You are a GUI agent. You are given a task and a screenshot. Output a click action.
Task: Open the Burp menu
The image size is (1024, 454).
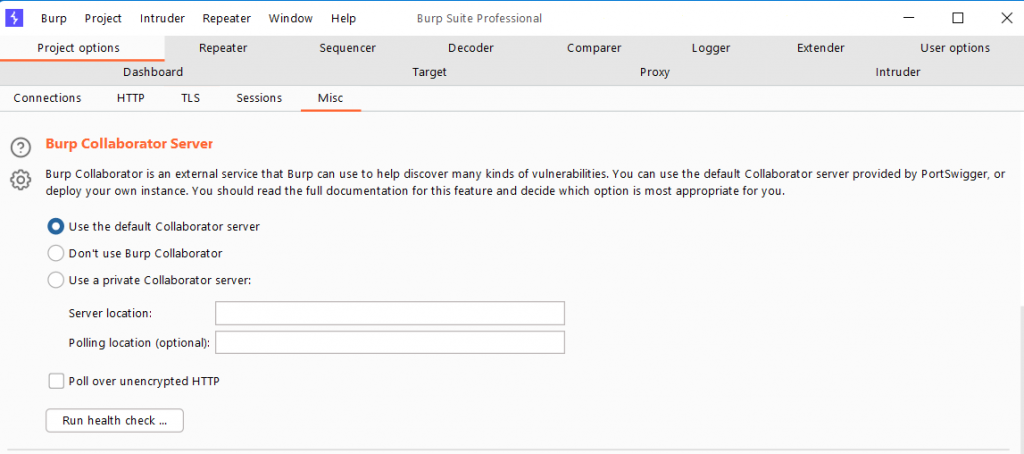54,18
